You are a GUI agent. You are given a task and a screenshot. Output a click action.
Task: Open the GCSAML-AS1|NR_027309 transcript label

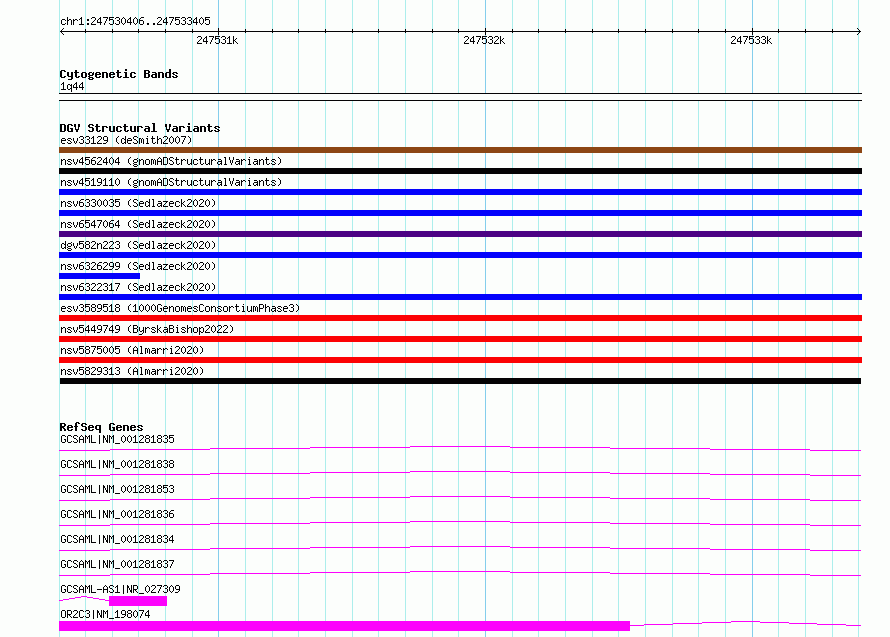[120, 589]
